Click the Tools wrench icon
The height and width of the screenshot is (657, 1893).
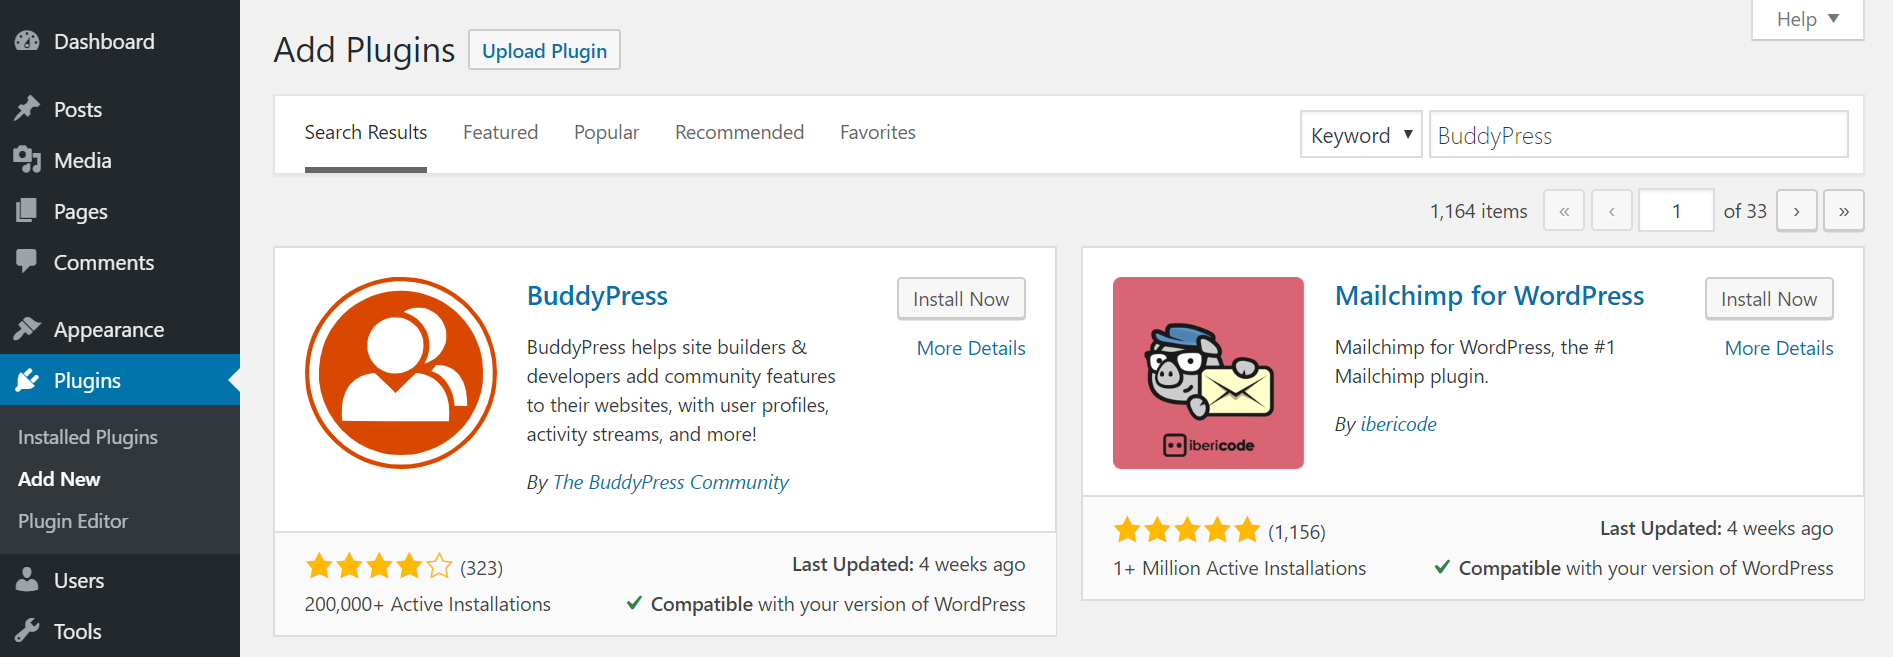pyautogui.click(x=27, y=631)
